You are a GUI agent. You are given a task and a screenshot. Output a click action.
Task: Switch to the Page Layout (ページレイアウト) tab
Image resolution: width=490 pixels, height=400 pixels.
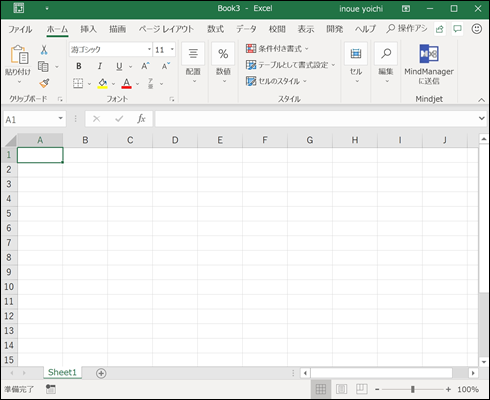(x=166, y=29)
